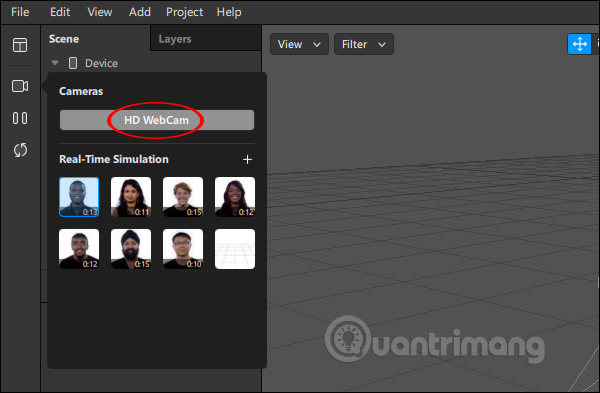Image resolution: width=600 pixels, height=393 pixels.
Task: Open the Edit menu
Action: [60, 12]
